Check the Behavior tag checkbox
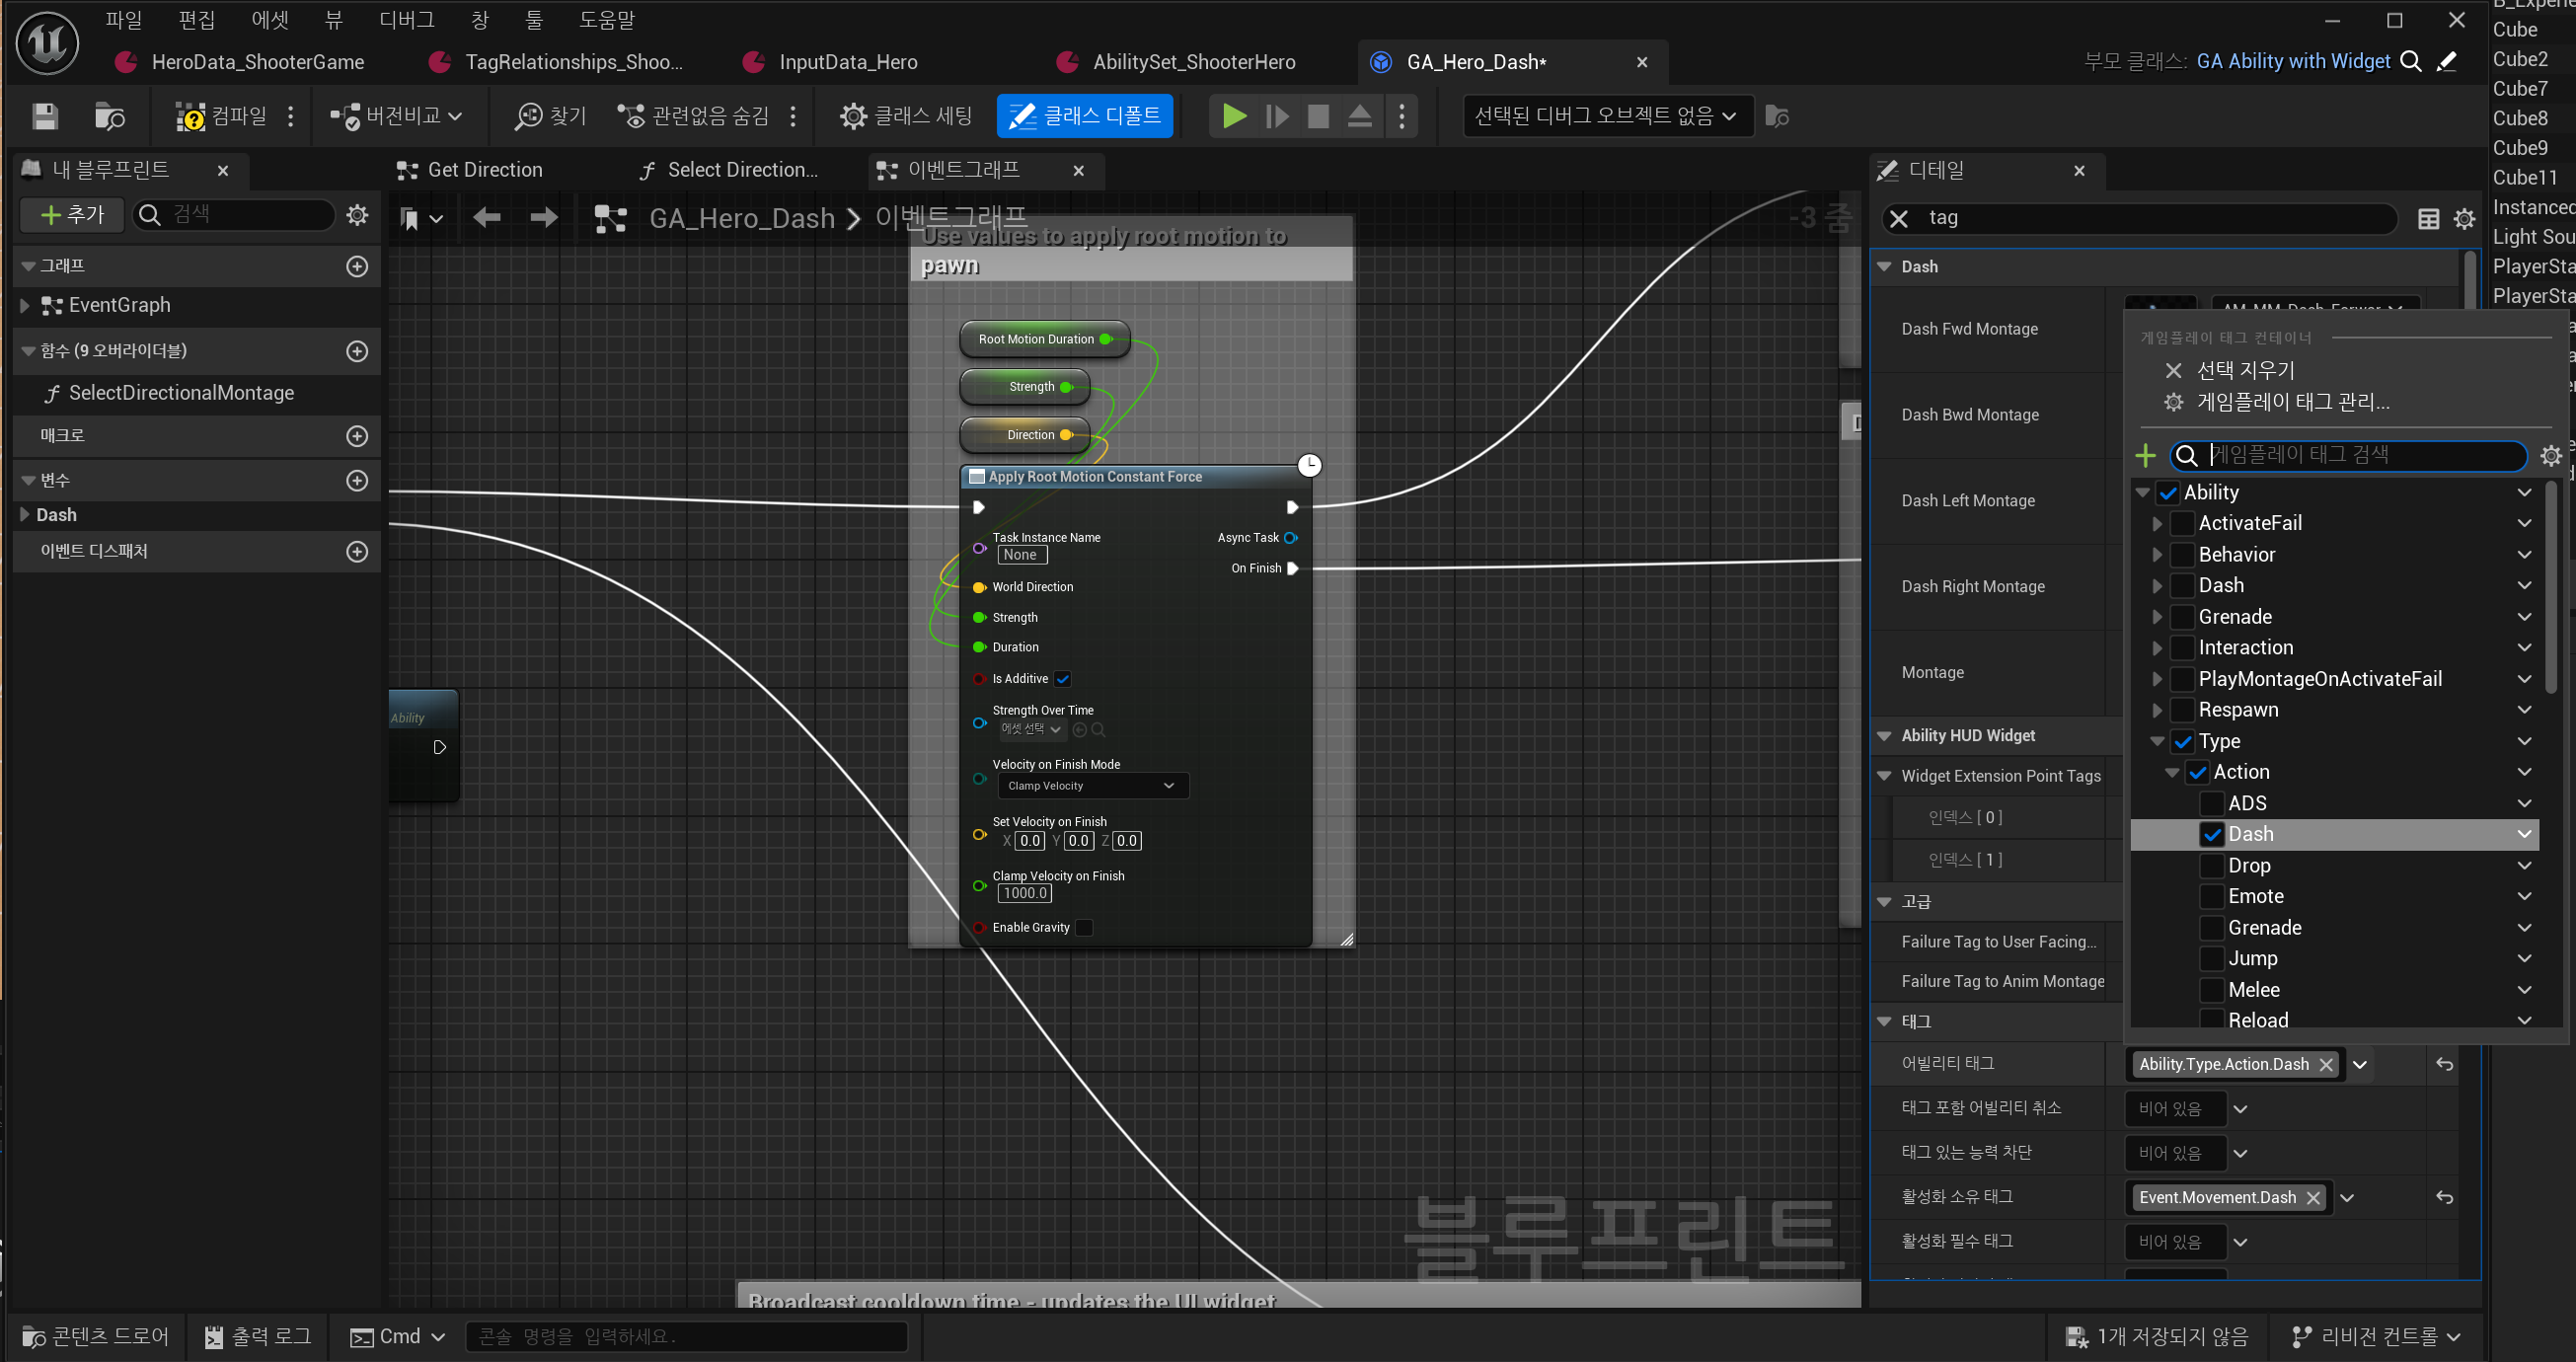This screenshot has width=2576, height=1362. pyautogui.click(x=2183, y=555)
